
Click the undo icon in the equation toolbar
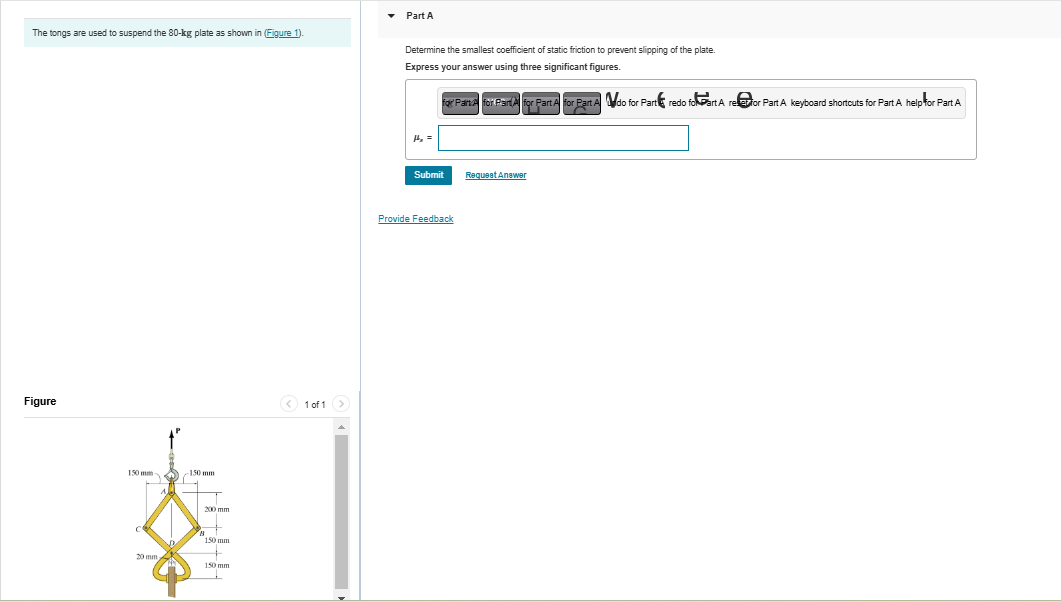pyautogui.click(x=613, y=100)
